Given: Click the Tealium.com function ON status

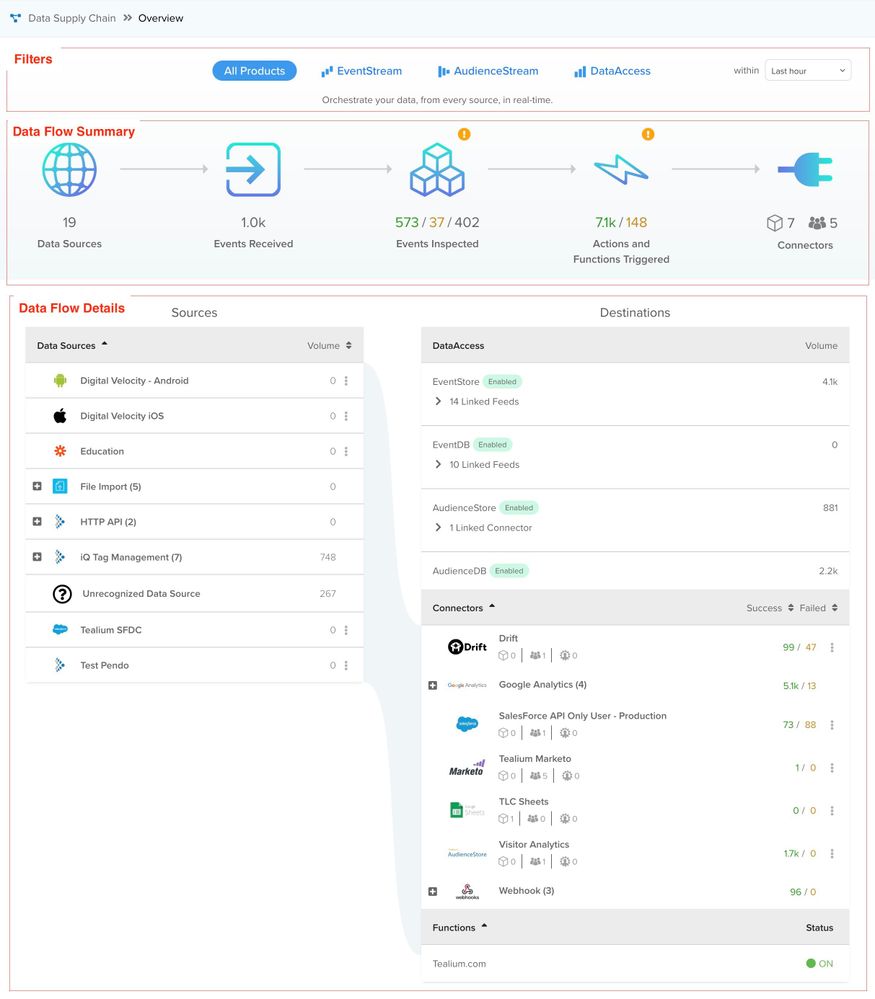Looking at the screenshot, I should point(819,964).
